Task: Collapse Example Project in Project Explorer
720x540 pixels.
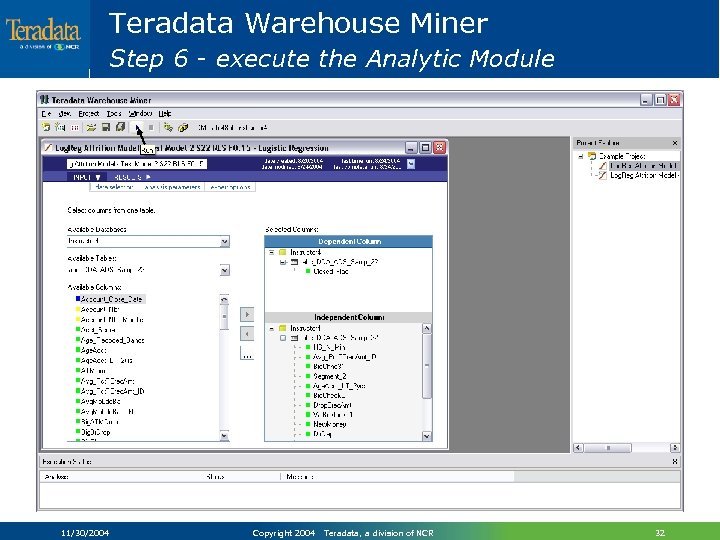Action: point(581,156)
